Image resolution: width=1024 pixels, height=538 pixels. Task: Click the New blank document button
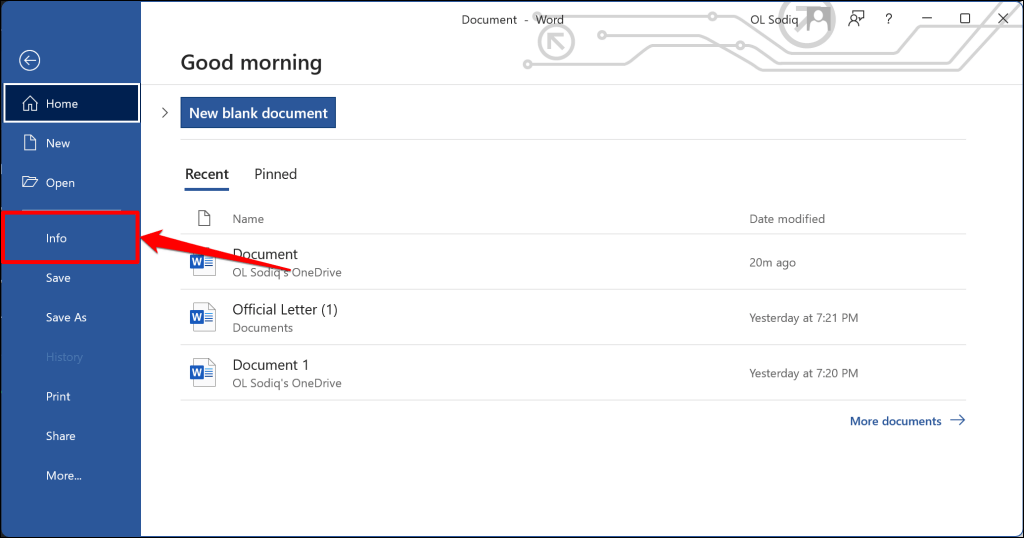pyautogui.click(x=258, y=113)
